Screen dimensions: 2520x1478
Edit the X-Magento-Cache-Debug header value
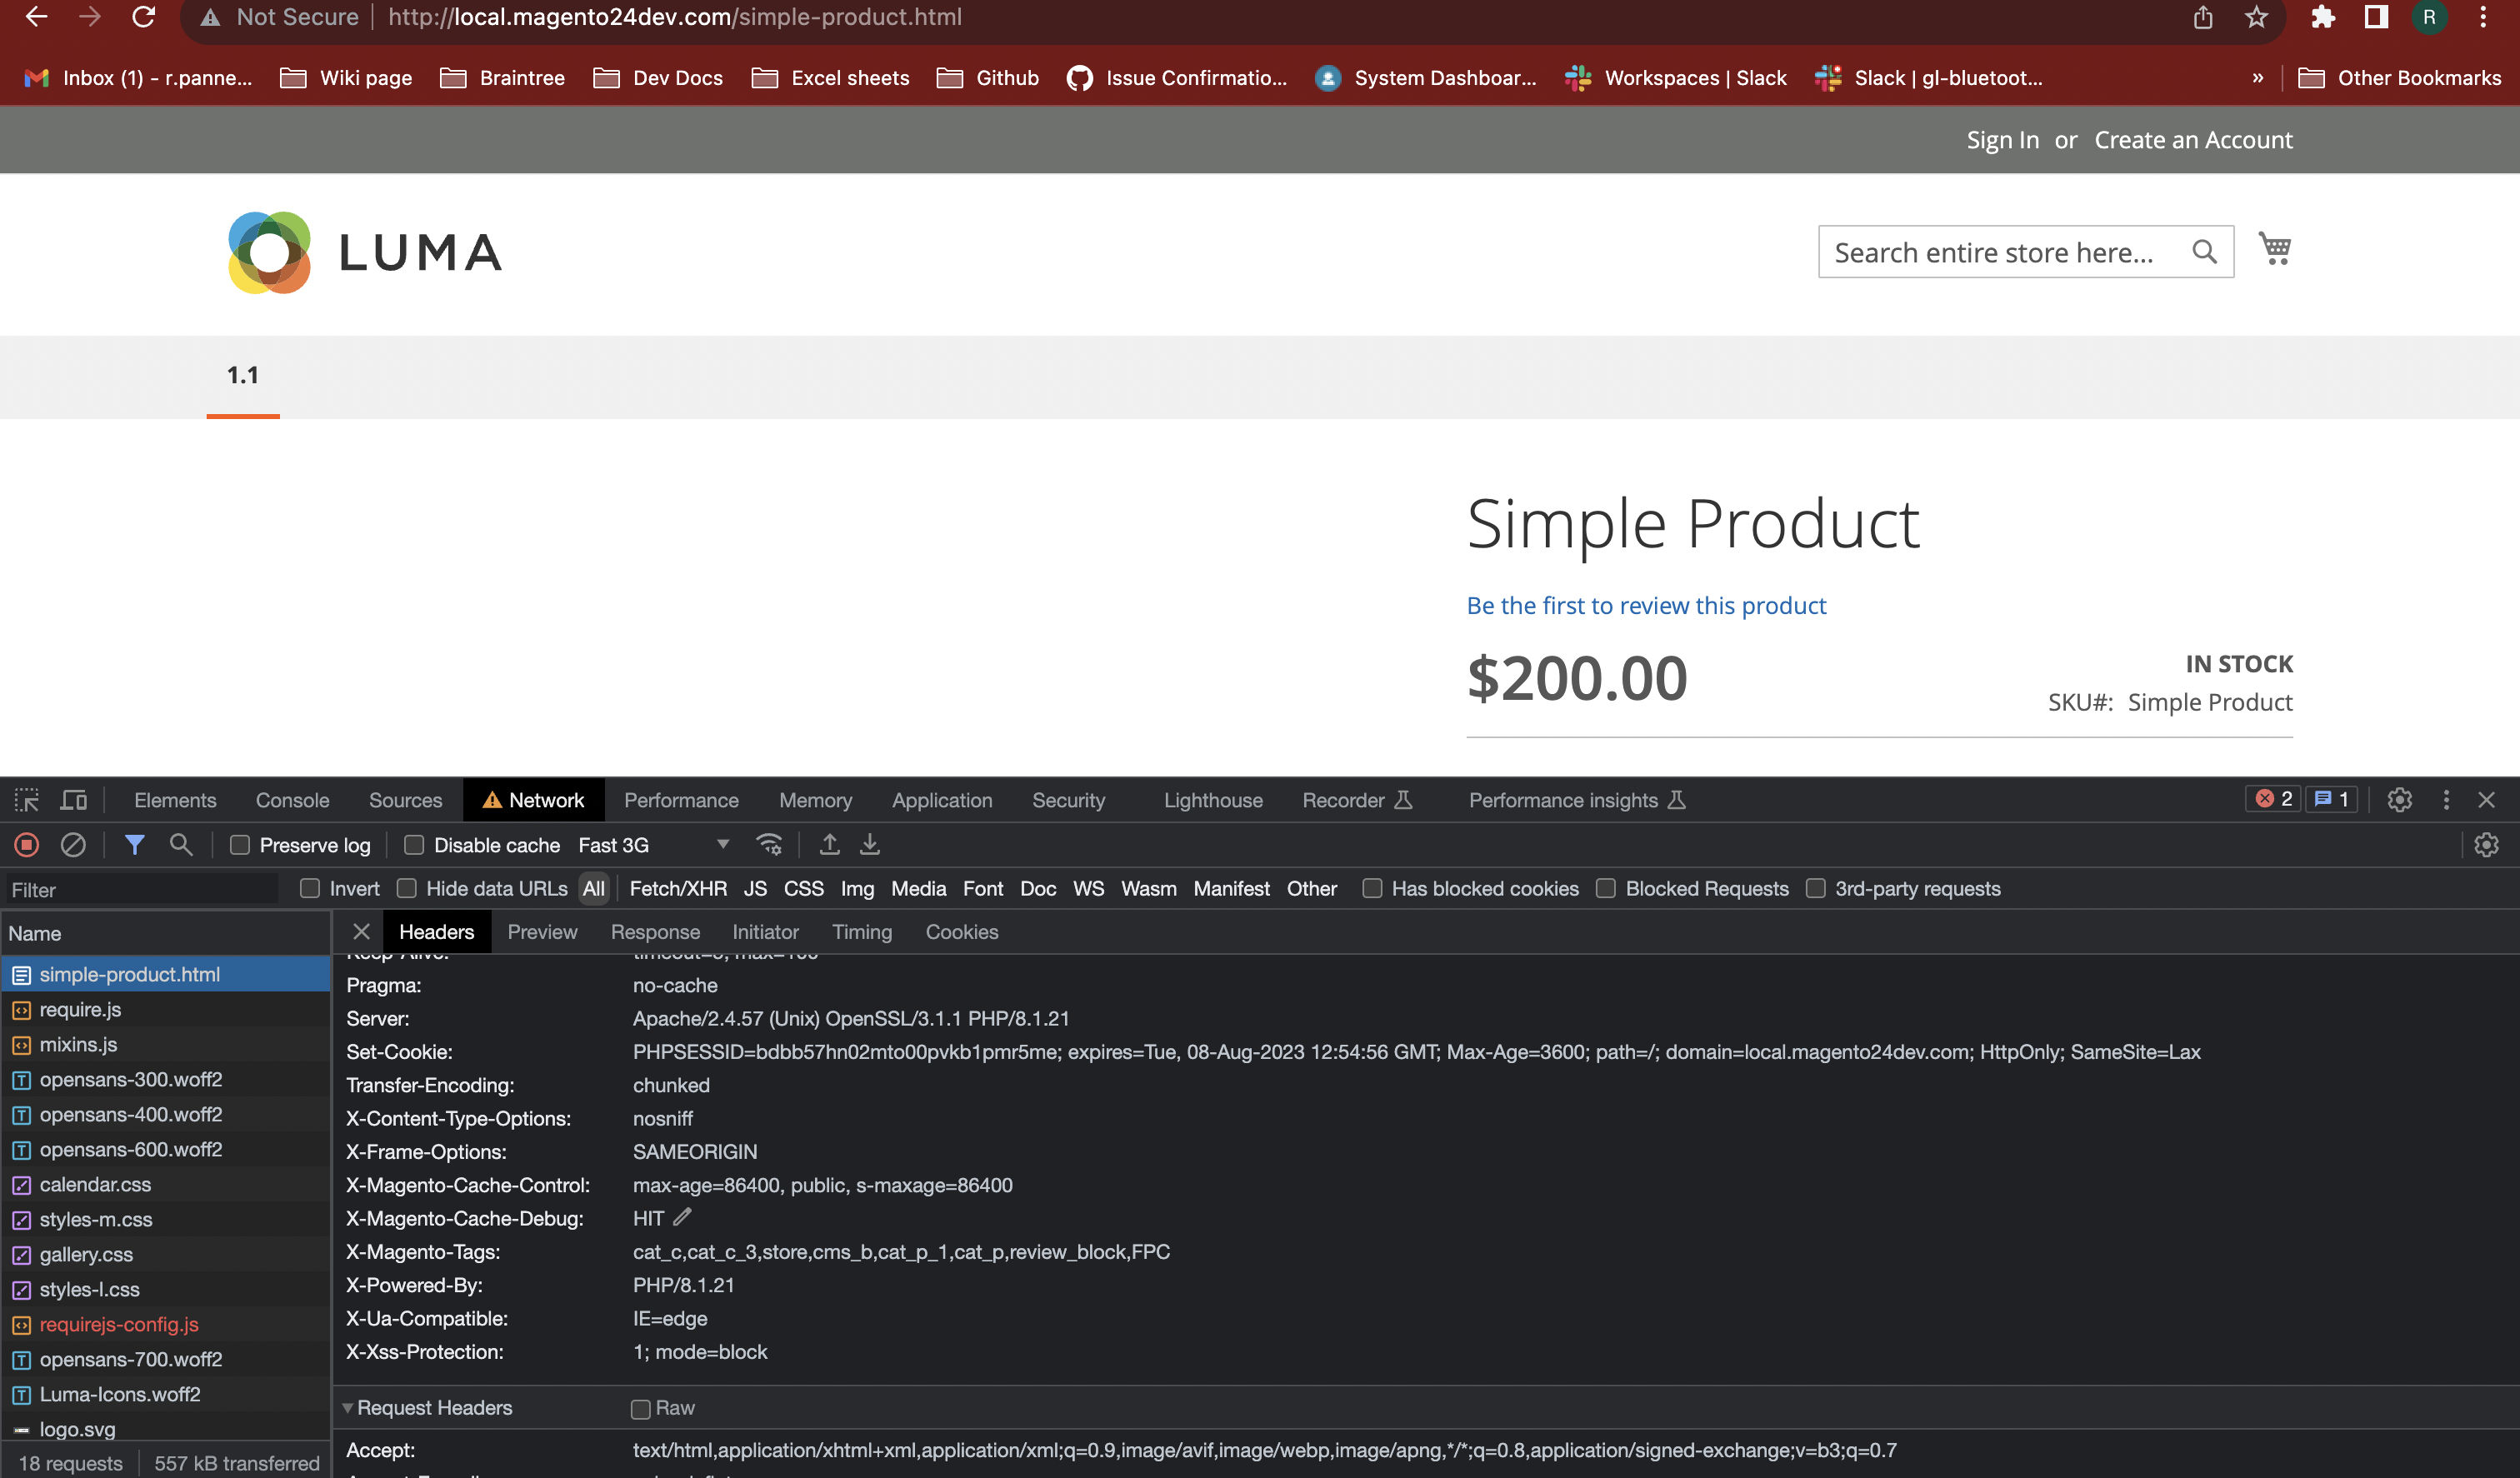pos(684,1218)
